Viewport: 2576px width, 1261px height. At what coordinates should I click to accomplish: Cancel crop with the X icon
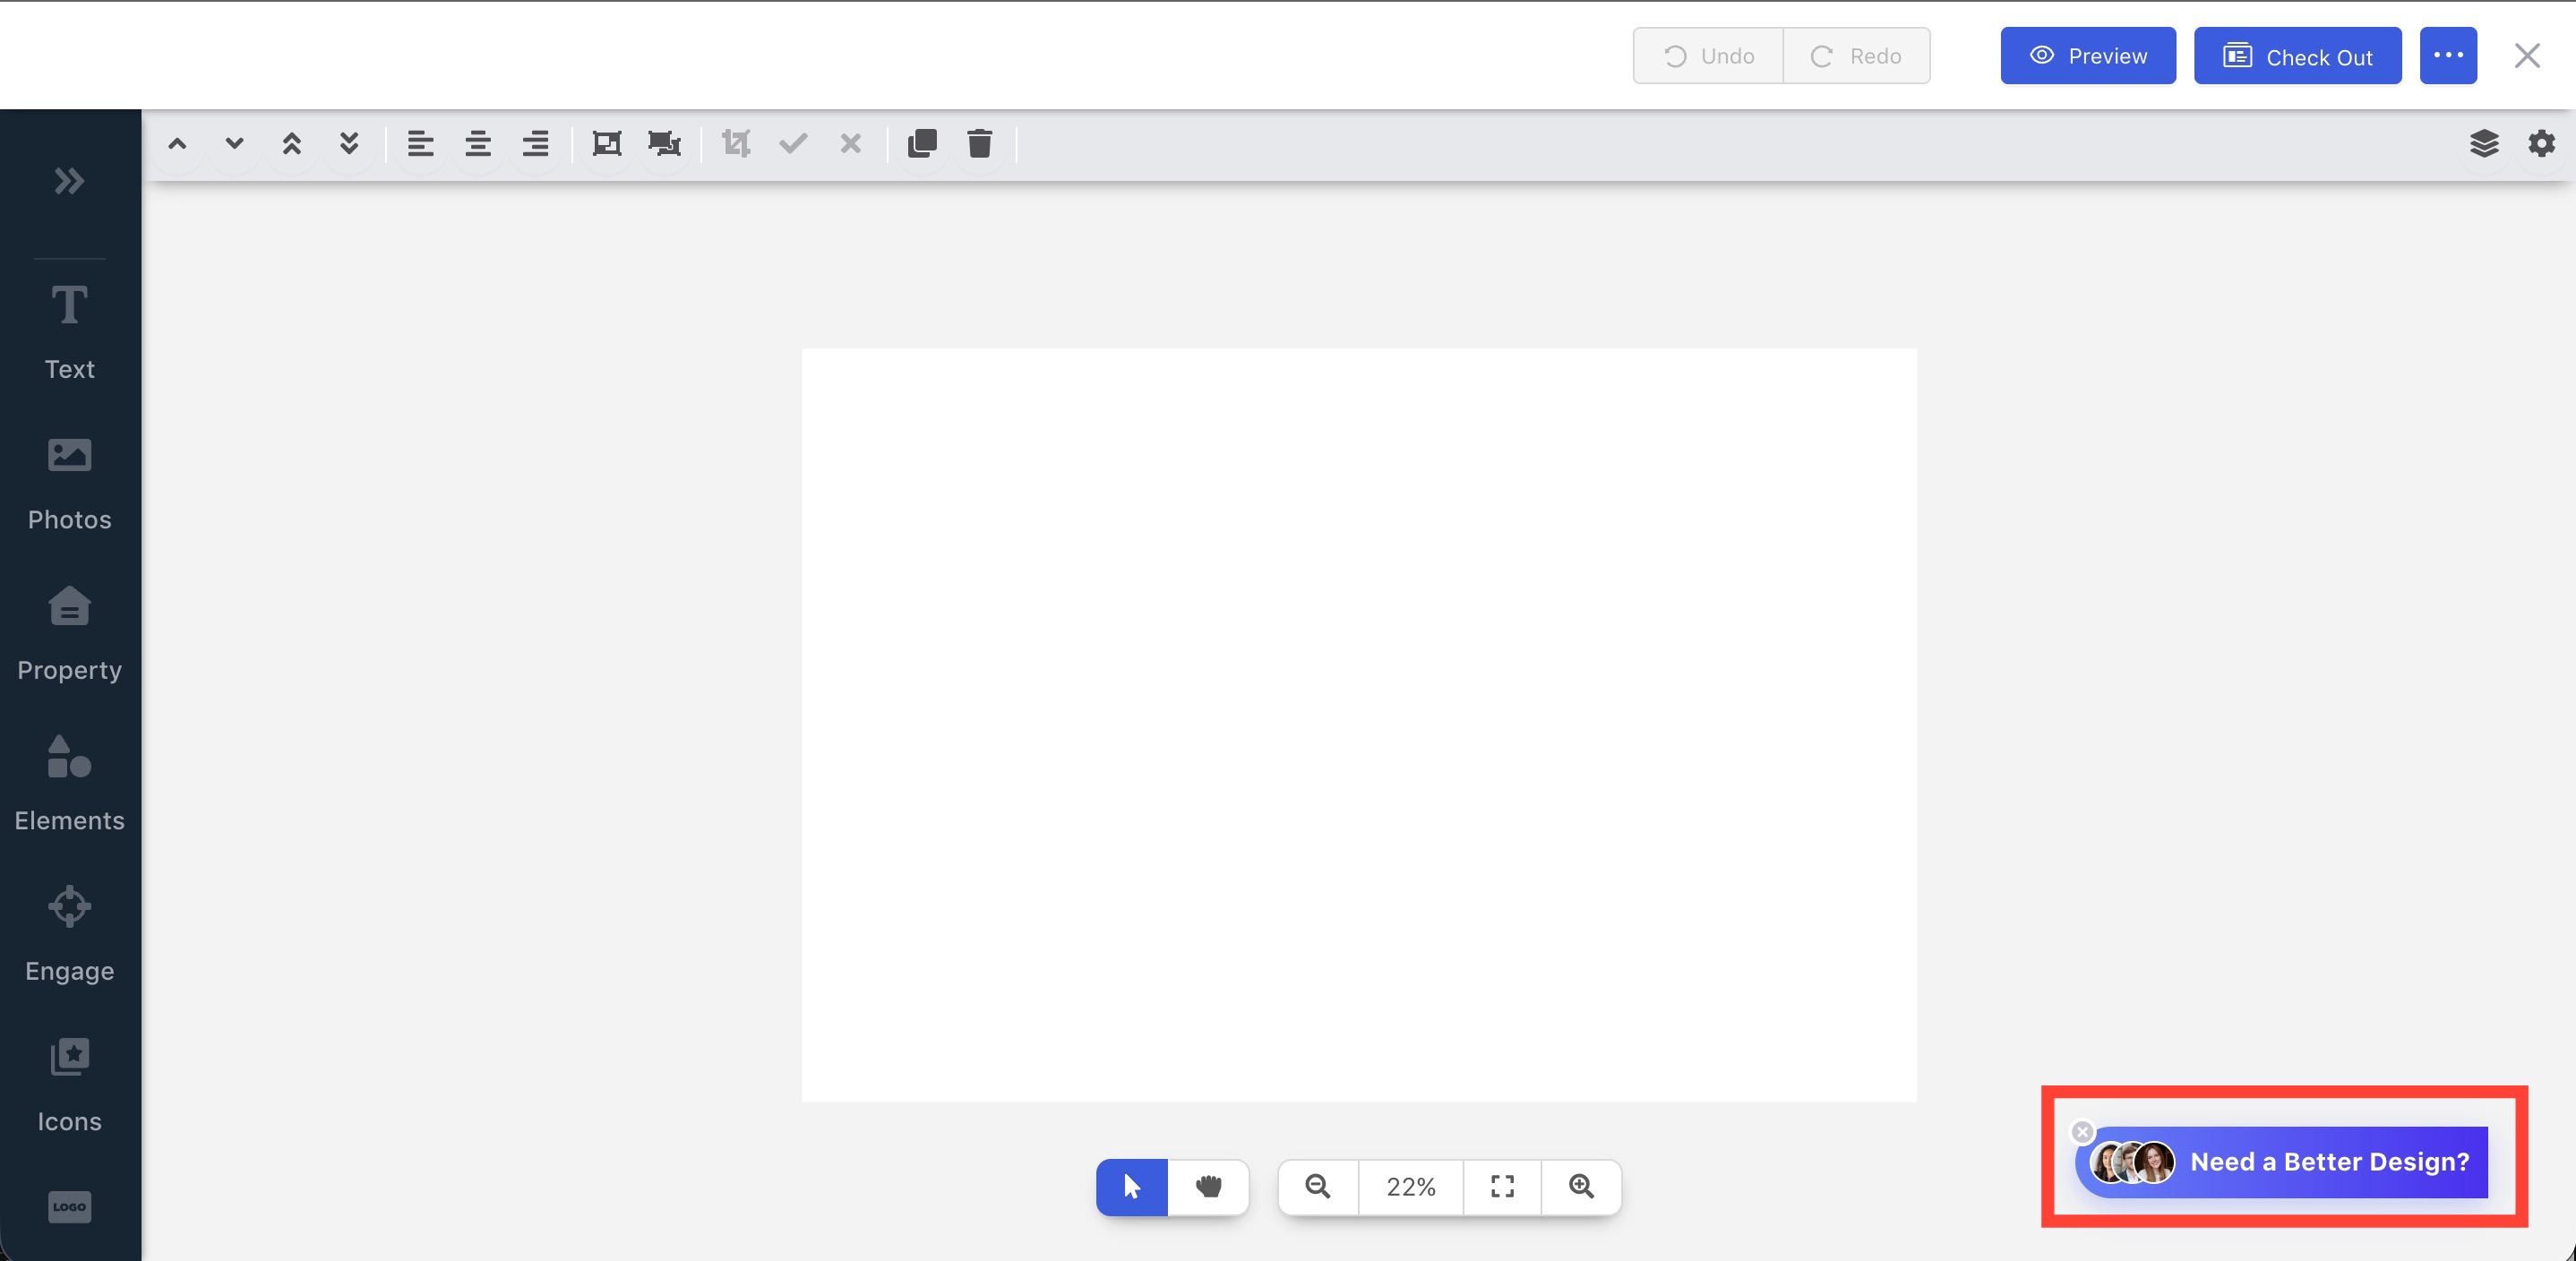850,144
